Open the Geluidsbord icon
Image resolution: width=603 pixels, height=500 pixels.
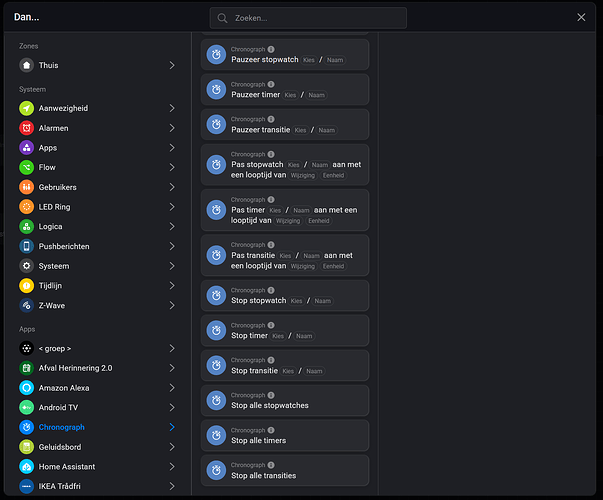click(x=27, y=447)
